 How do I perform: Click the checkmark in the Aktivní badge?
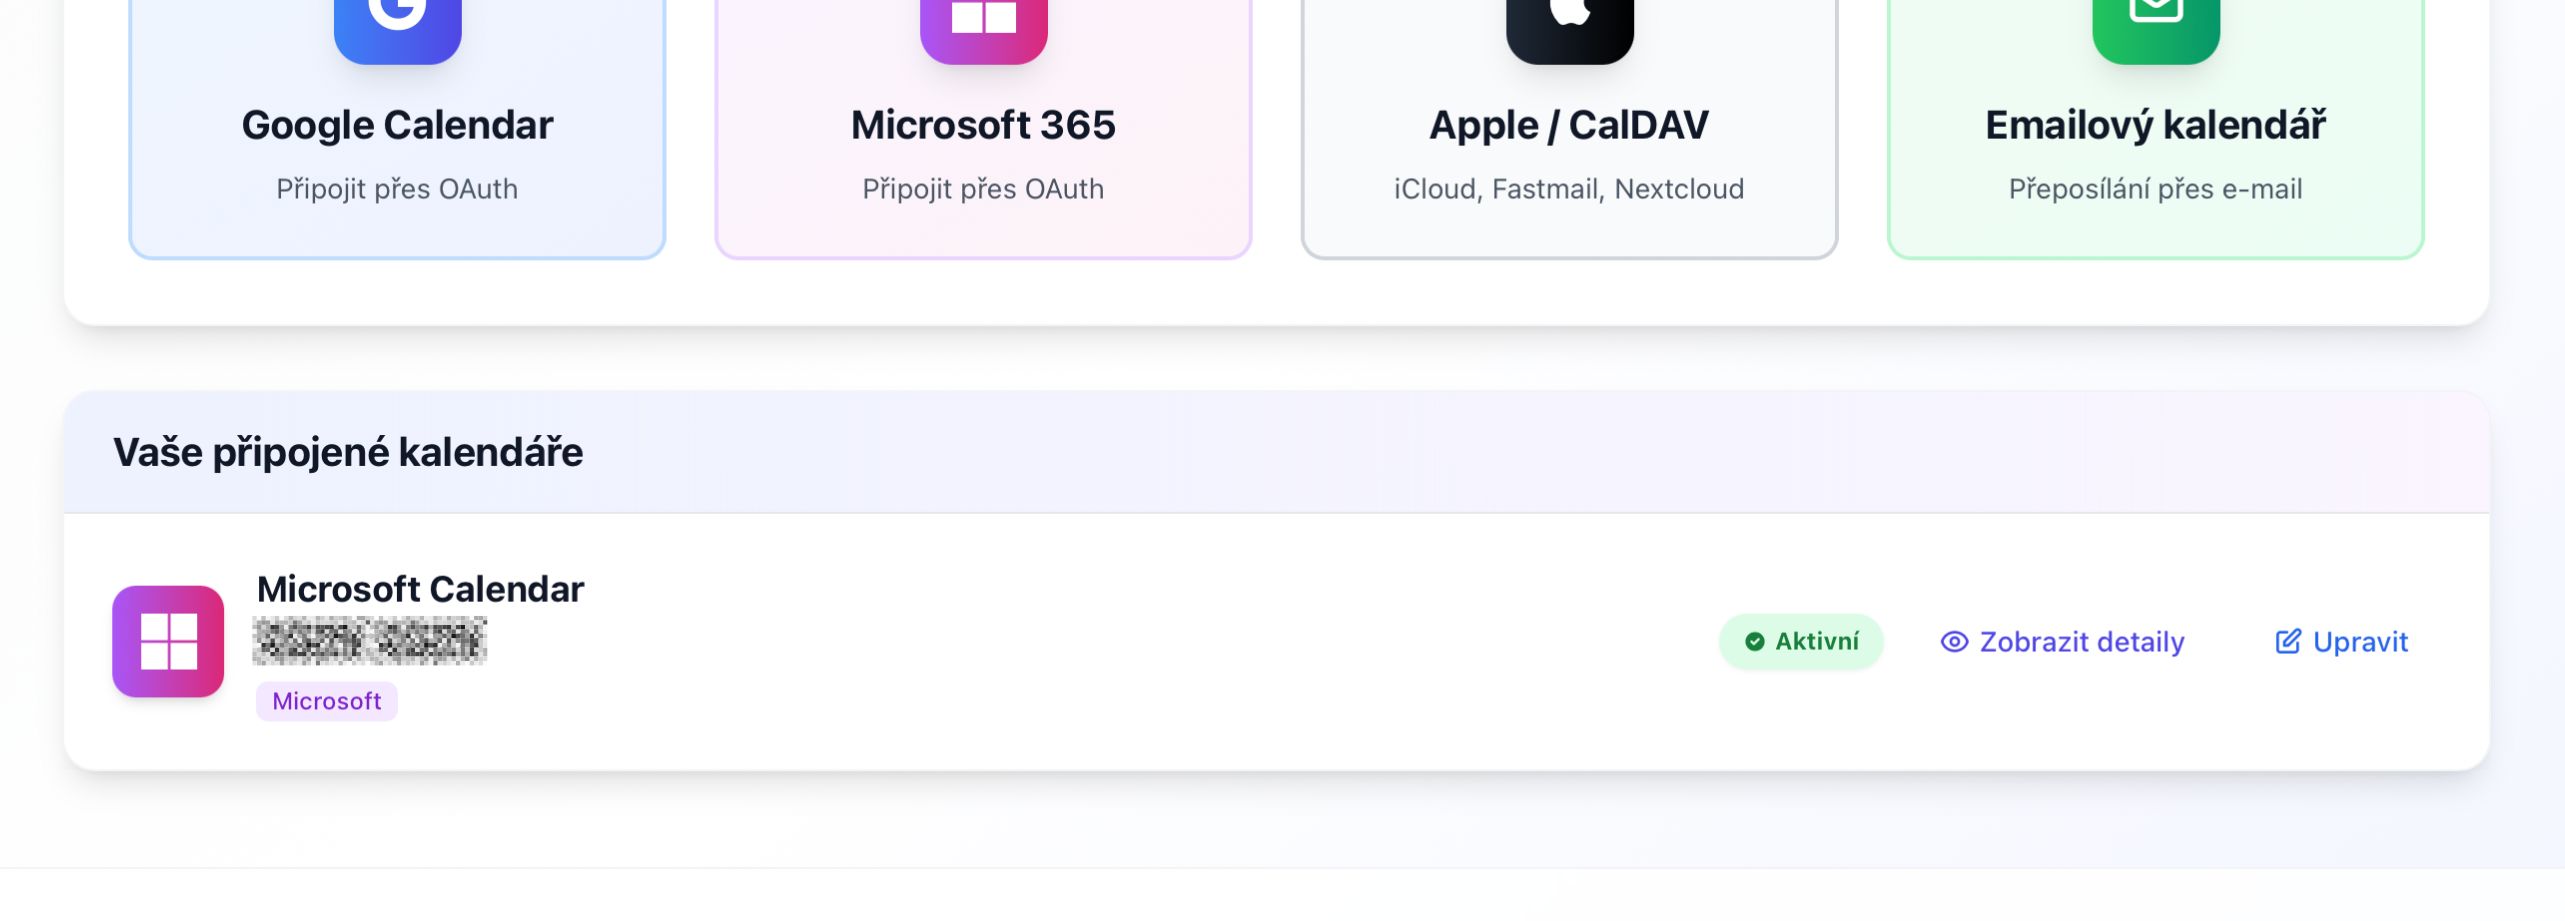1755,642
